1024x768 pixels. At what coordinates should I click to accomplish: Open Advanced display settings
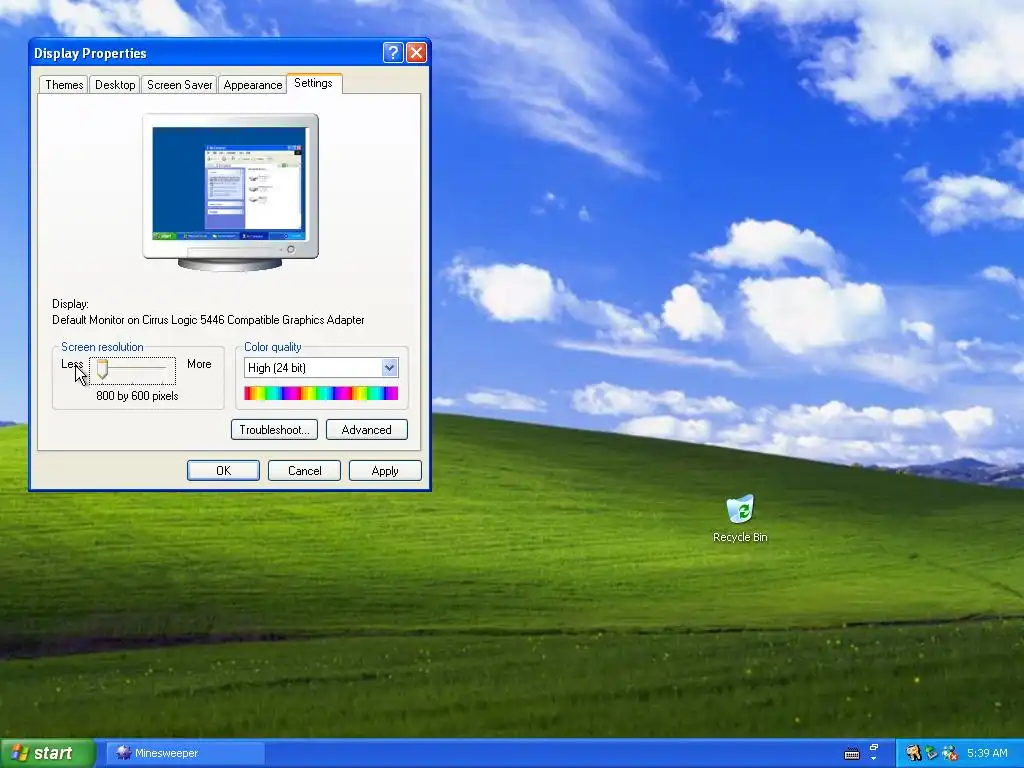pos(367,430)
